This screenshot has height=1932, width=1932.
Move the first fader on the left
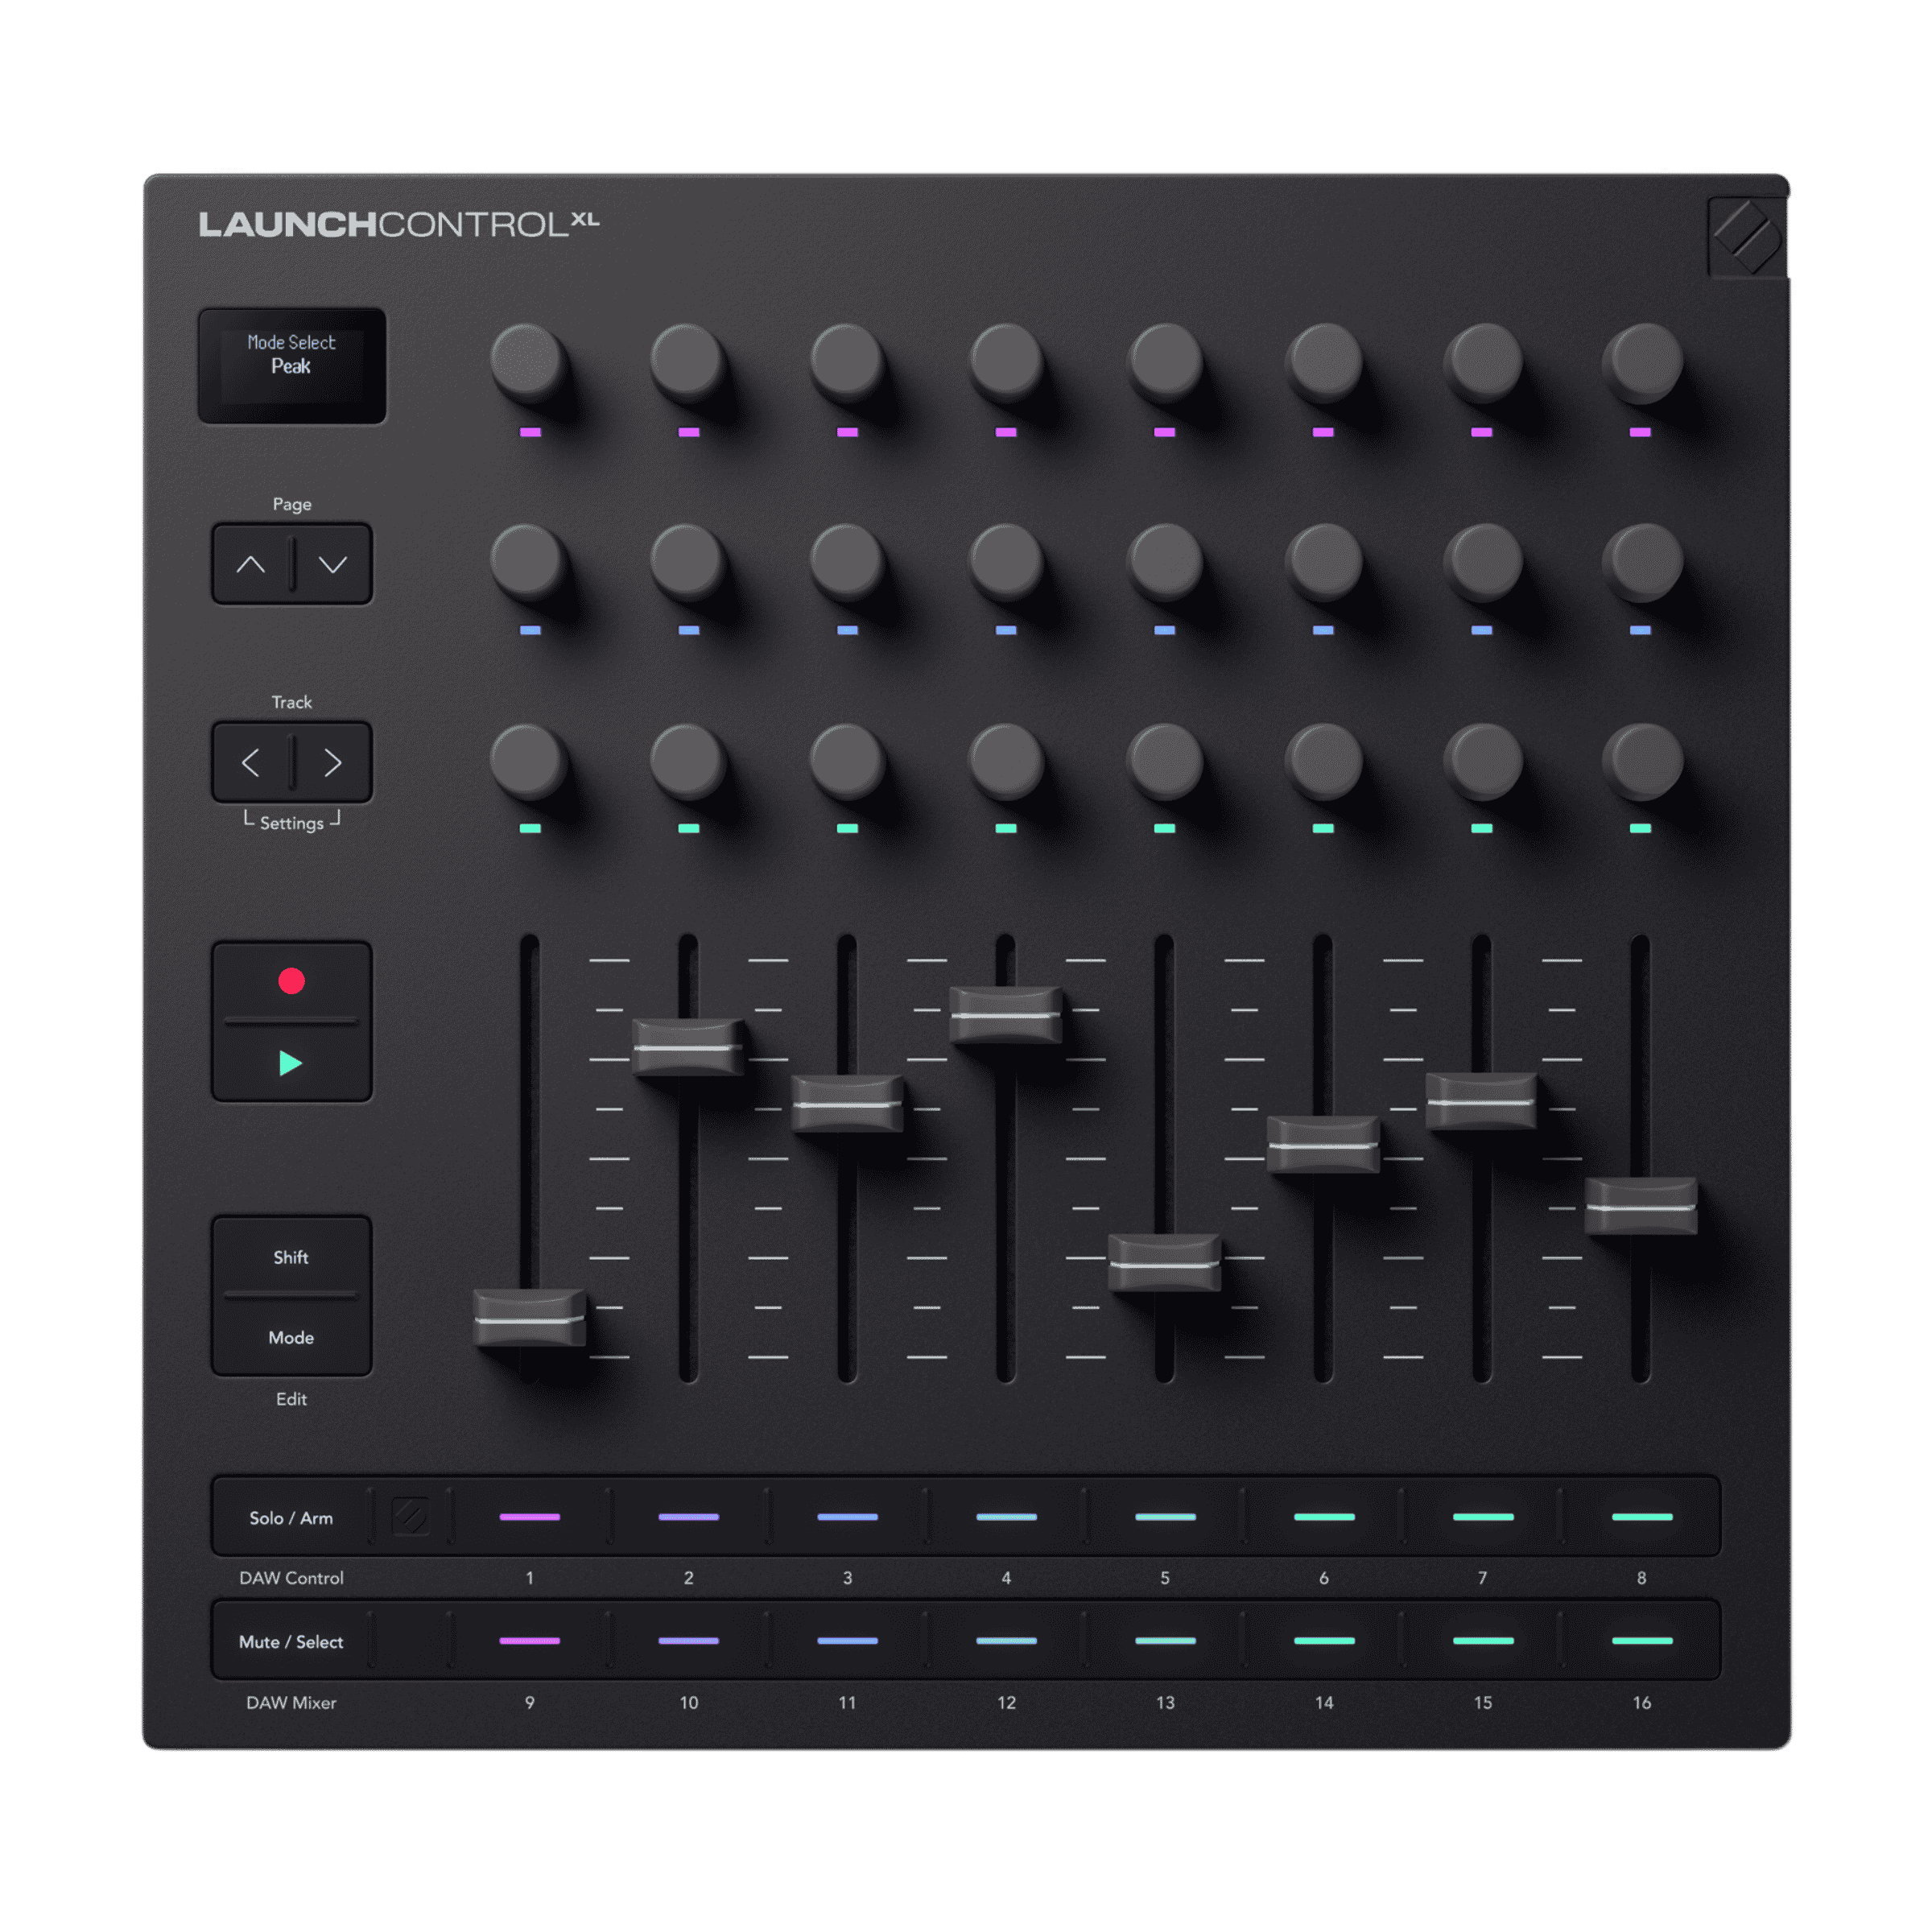click(527, 1317)
